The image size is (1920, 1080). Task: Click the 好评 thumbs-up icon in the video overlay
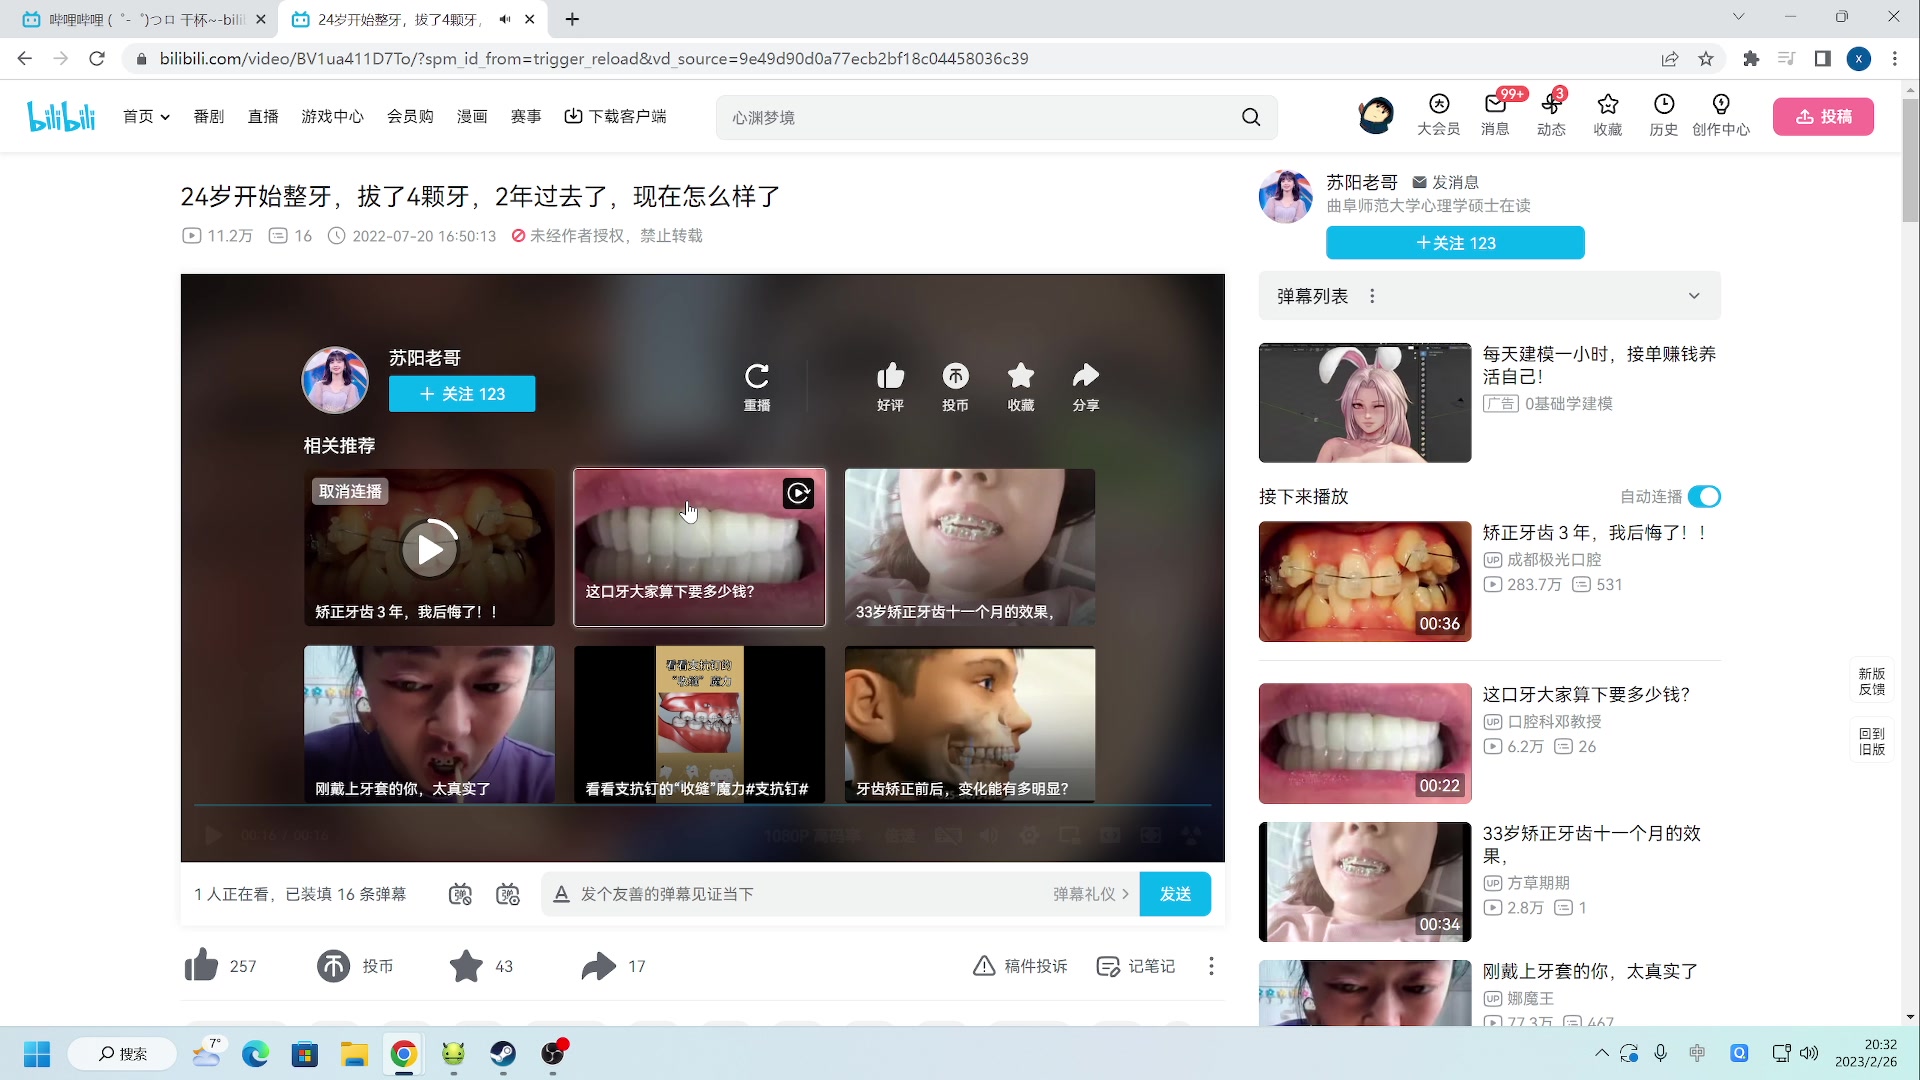tap(890, 377)
